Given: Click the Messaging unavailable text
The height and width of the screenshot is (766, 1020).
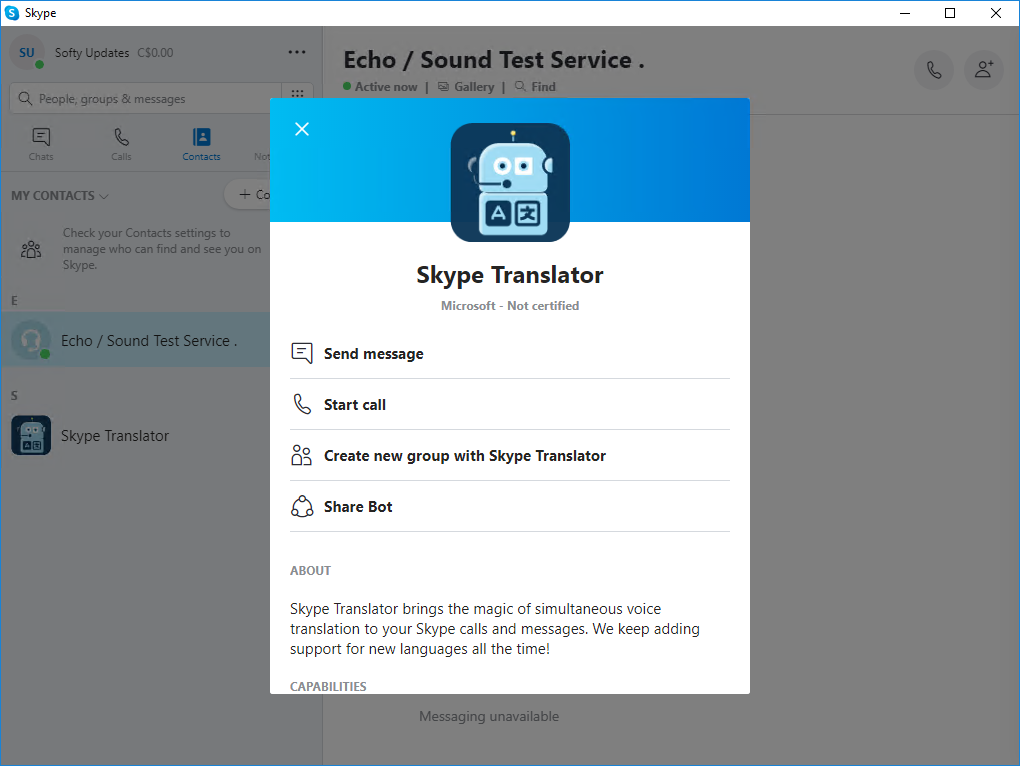Looking at the screenshot, I should (489, 716).
